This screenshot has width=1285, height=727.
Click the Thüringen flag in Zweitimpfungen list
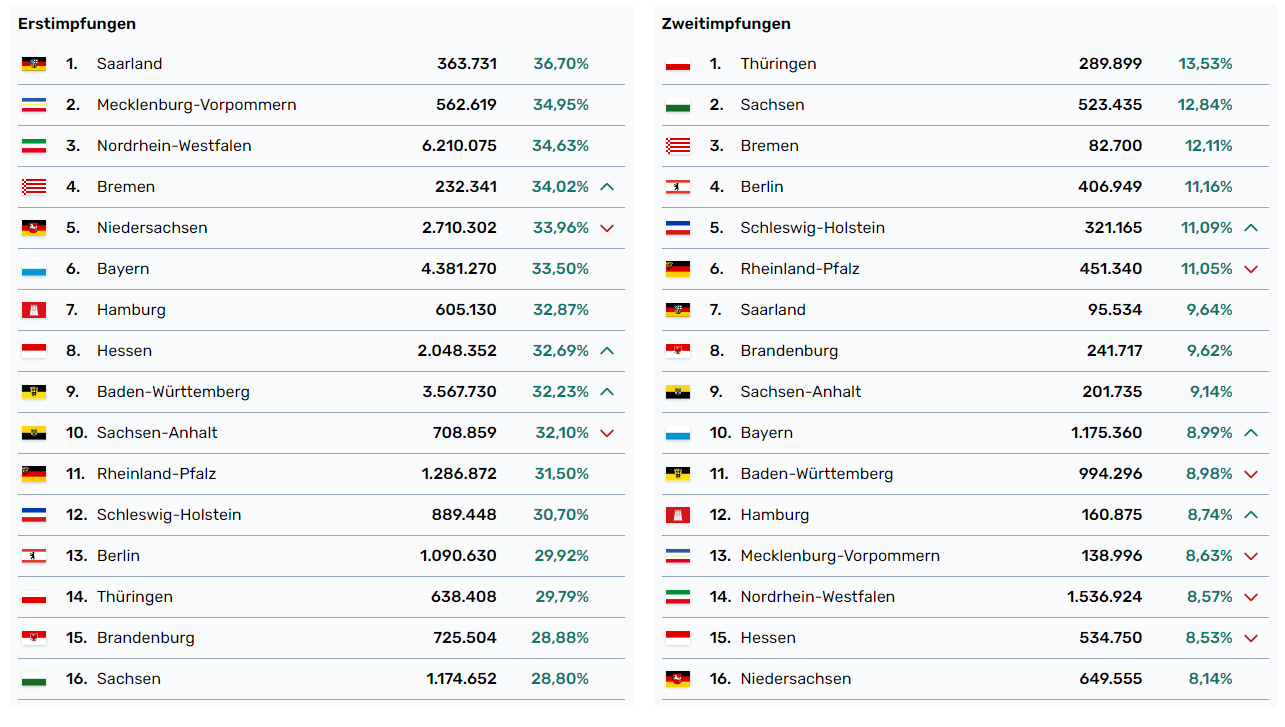point(678,64)
